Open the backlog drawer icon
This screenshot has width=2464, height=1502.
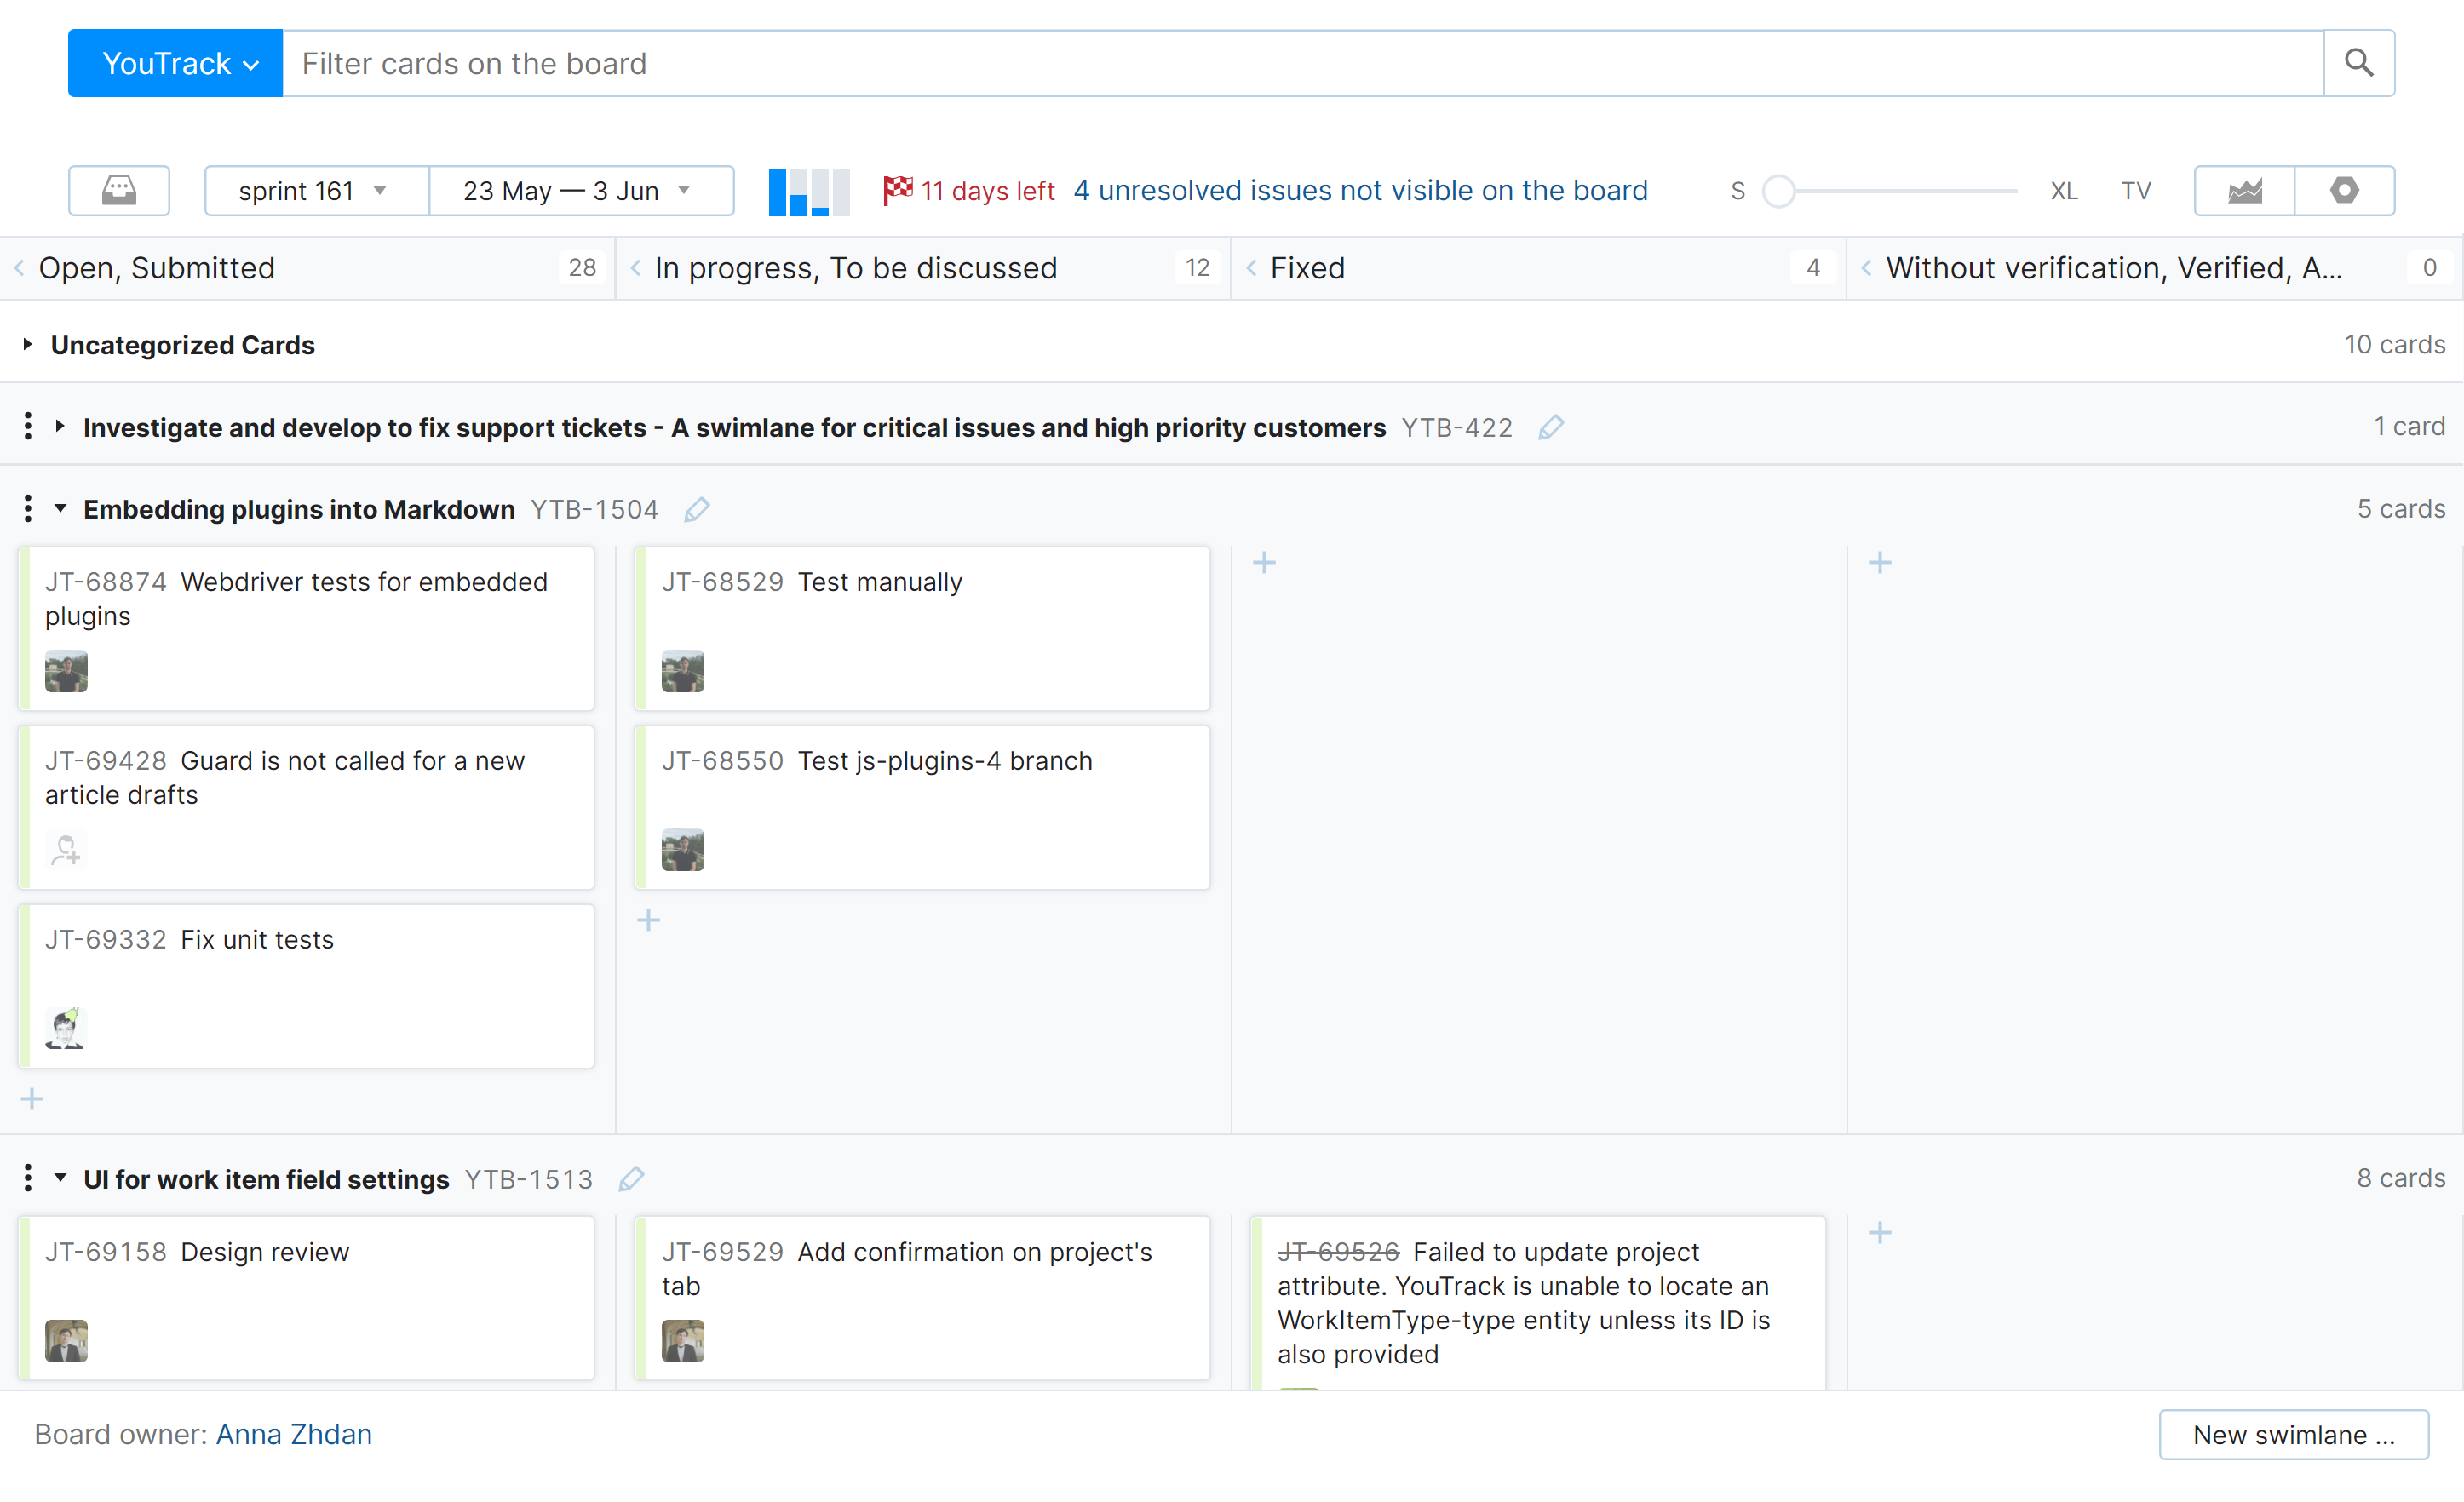(x=118, y=190)
